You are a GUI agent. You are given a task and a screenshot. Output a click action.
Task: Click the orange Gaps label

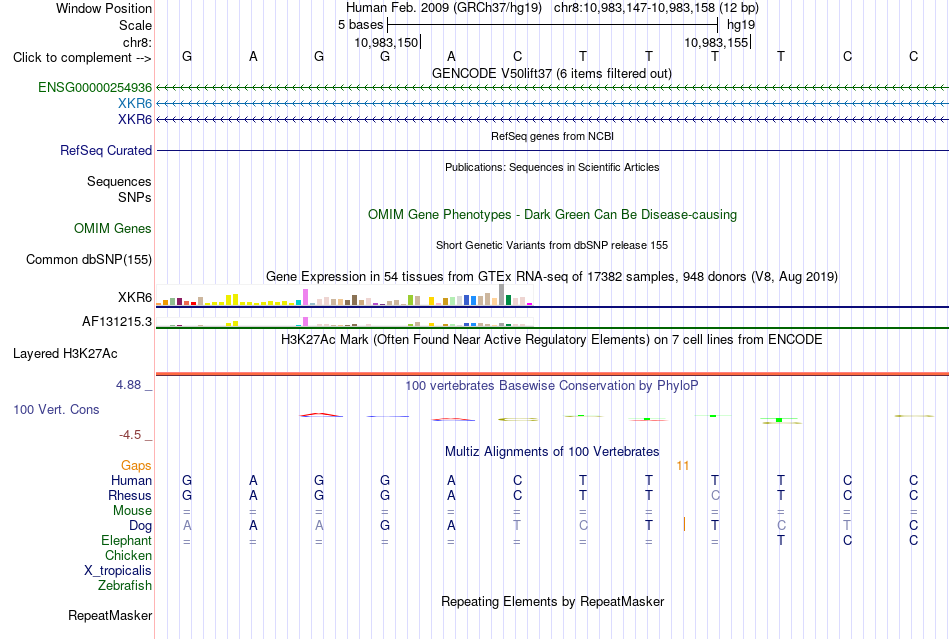point(136,465)
